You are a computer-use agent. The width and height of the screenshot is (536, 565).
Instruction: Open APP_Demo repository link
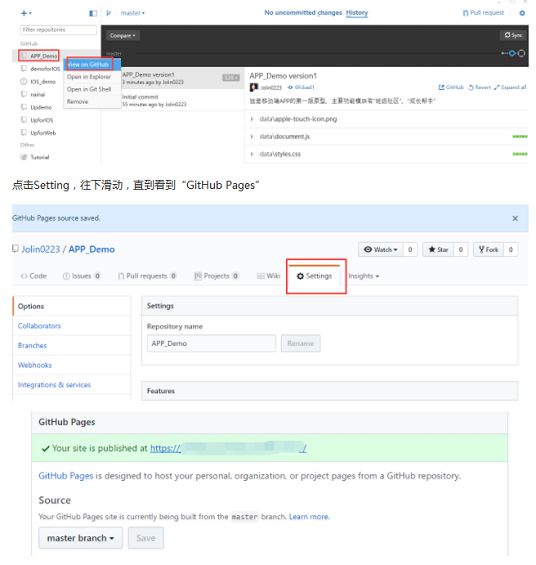[91, 249]
